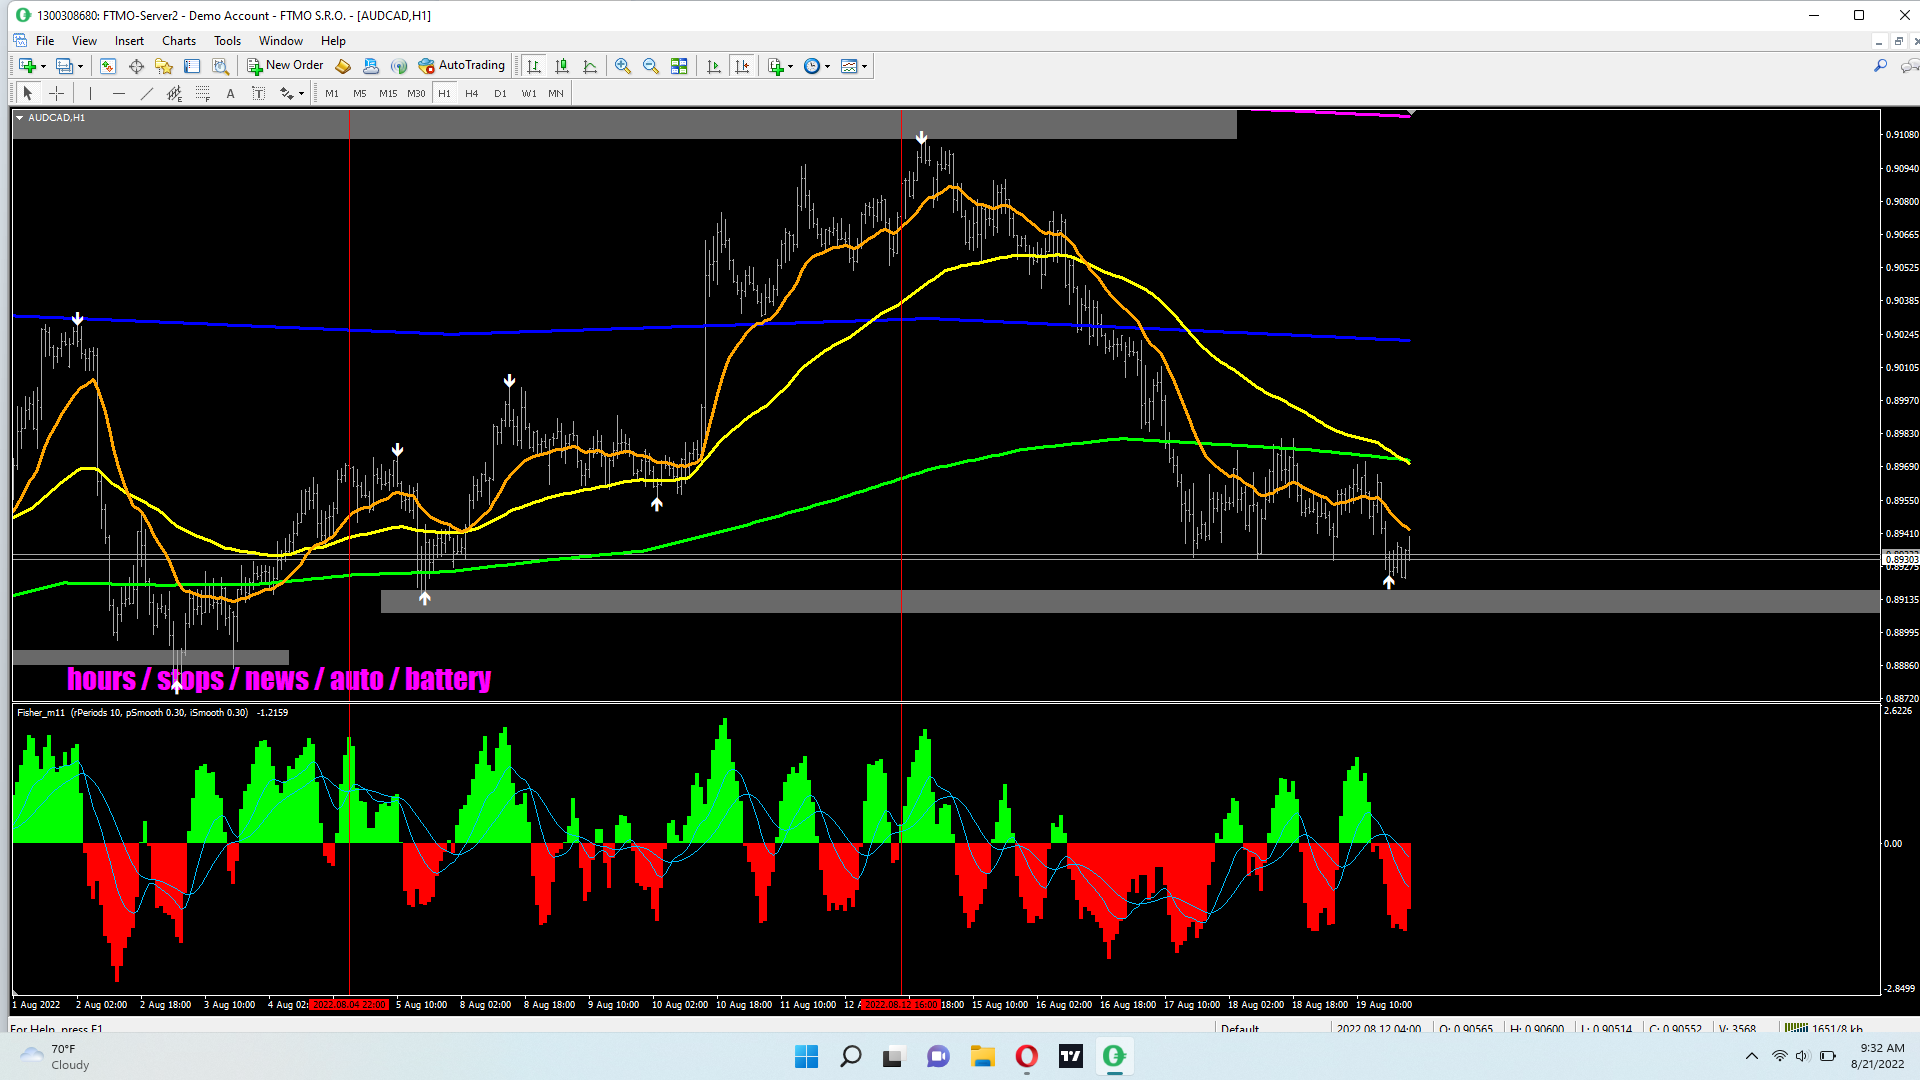Viewport: 1920px width, 1080px height.
Task: Click the Zoom In magnifier icon
Action: point(623,66)
